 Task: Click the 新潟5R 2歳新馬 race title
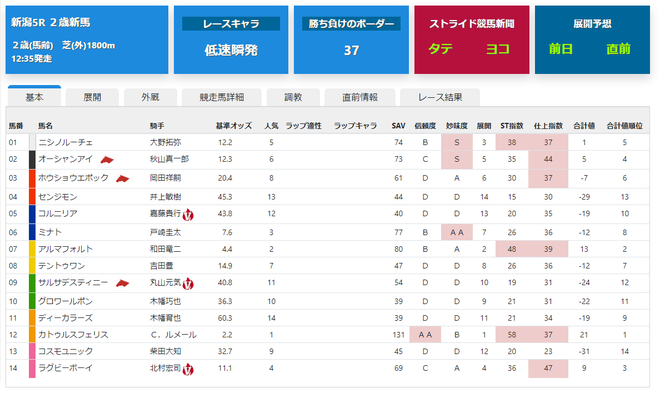pos(51,22)
